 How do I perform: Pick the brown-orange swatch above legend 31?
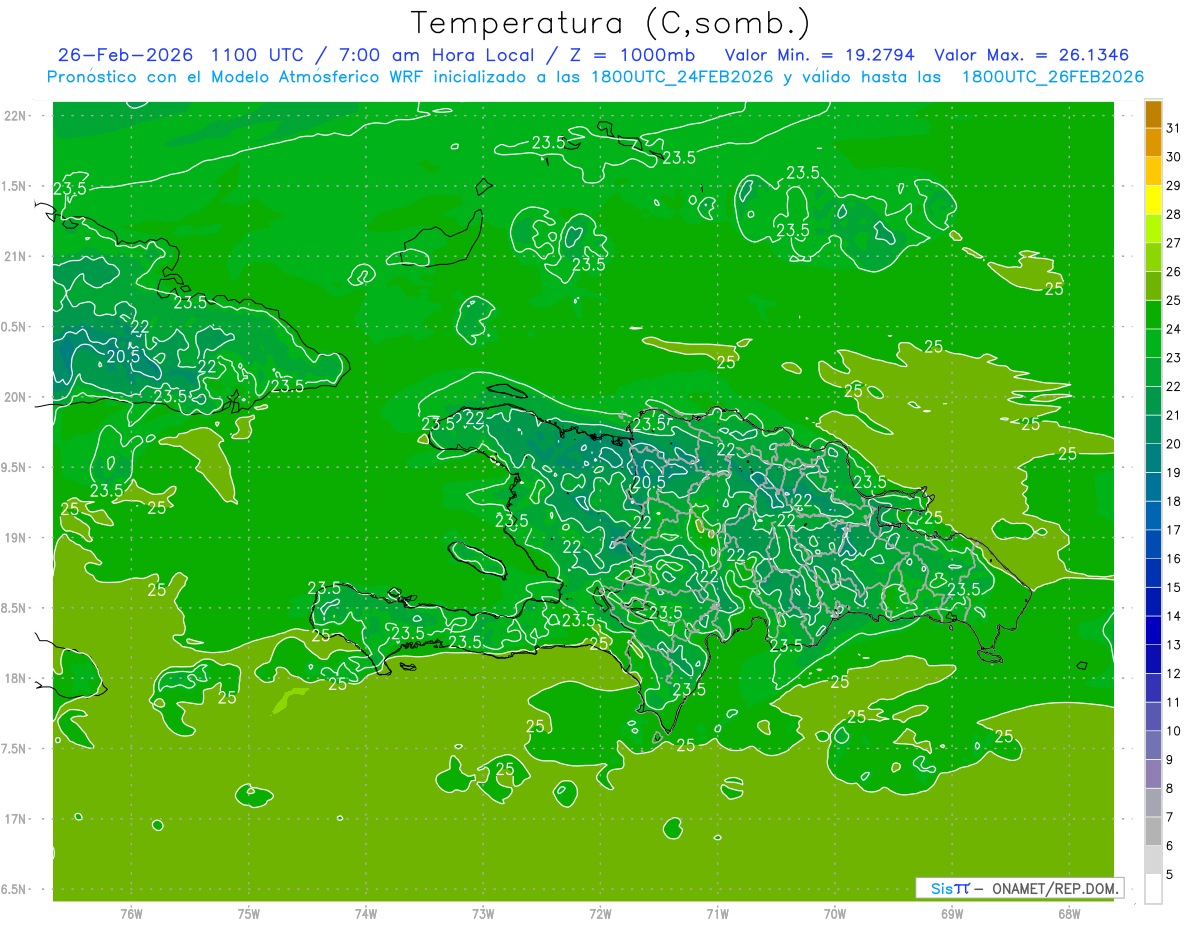(x=1153, y=115)
